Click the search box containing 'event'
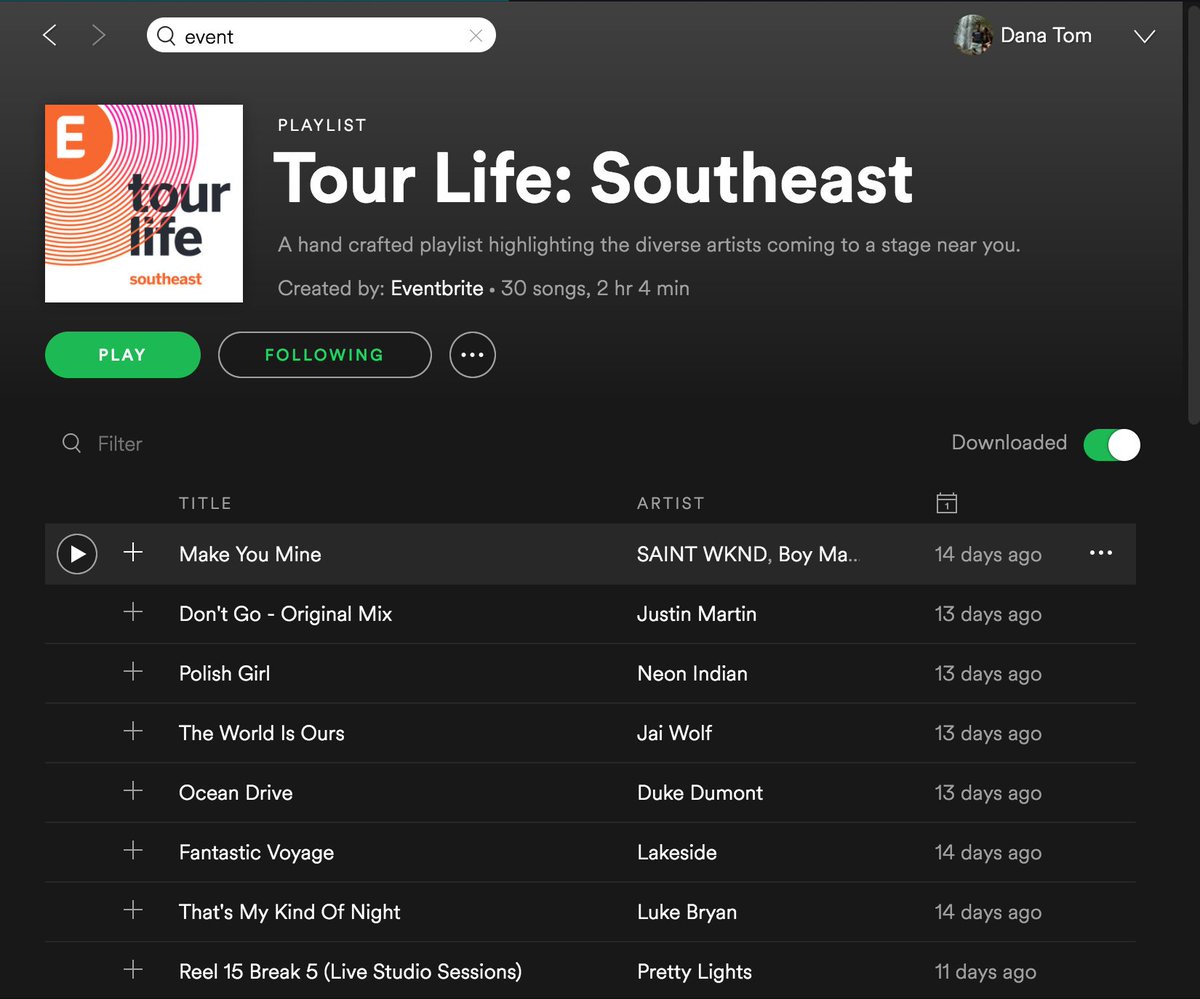Screen dimensions: 1200x999 (x=321, y=36)
